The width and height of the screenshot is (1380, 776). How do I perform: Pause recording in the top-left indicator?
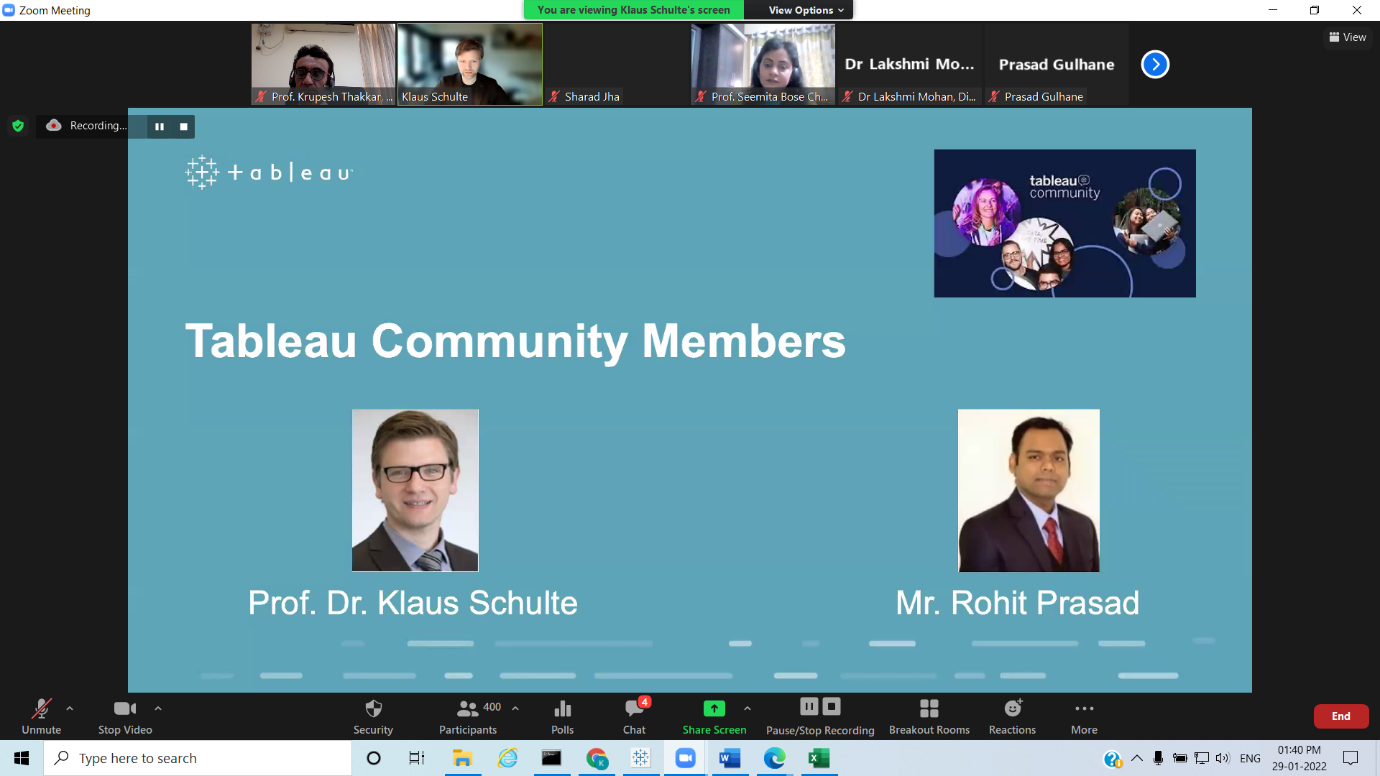click(159, 126)
